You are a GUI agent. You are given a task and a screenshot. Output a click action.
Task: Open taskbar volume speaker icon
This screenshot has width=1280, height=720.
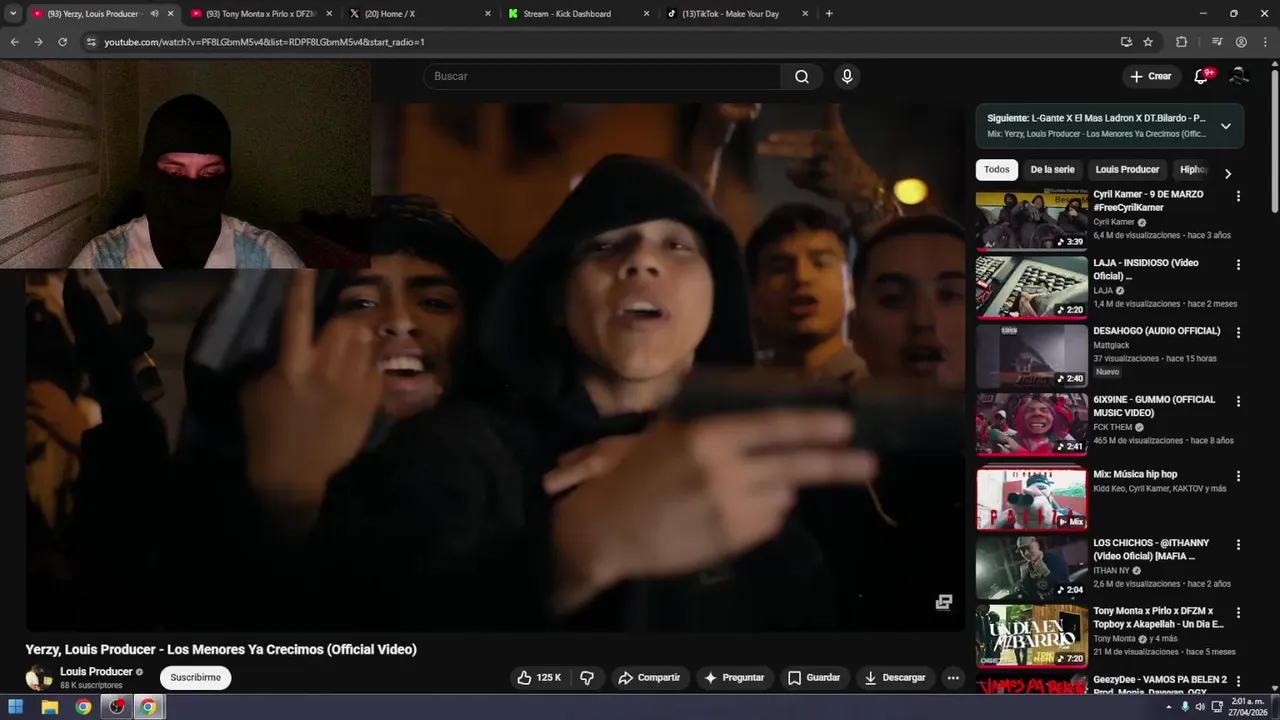tap(1200, 707)
